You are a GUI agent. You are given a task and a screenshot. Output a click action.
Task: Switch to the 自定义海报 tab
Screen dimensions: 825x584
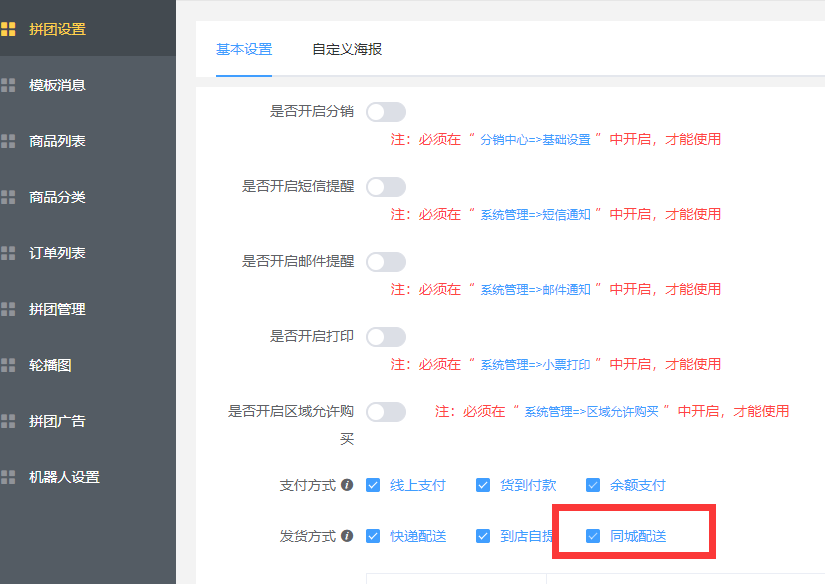click(x=346, y=49)
